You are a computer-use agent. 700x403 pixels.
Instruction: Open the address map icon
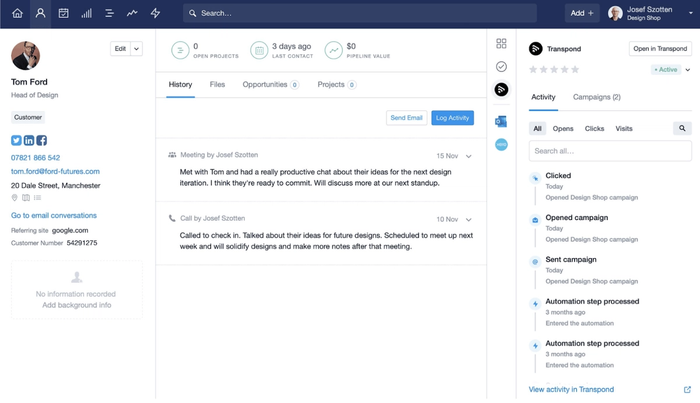coord(26,198)
